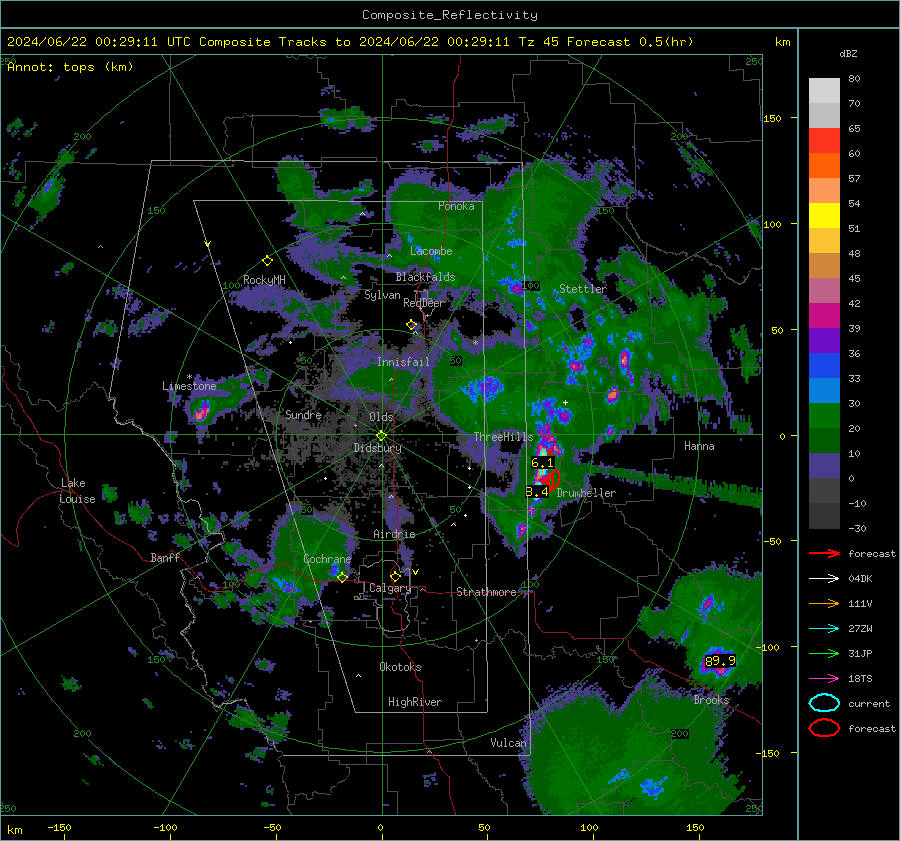
Task: Click the Airdrie city label
Action: [394, 534]
